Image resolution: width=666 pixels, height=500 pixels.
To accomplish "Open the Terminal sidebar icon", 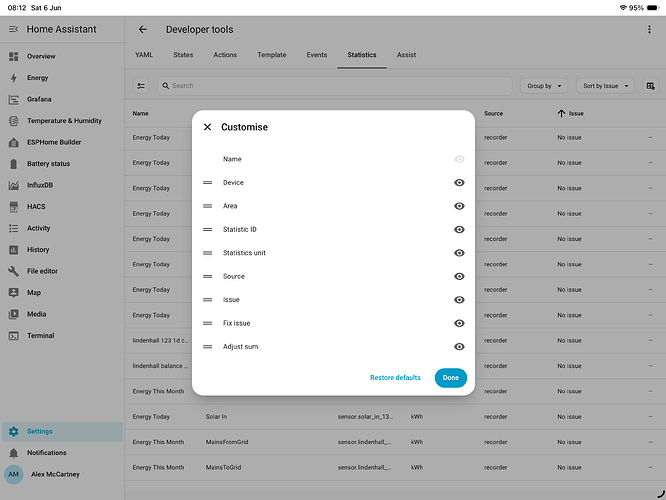I will (x=14, y=336).
